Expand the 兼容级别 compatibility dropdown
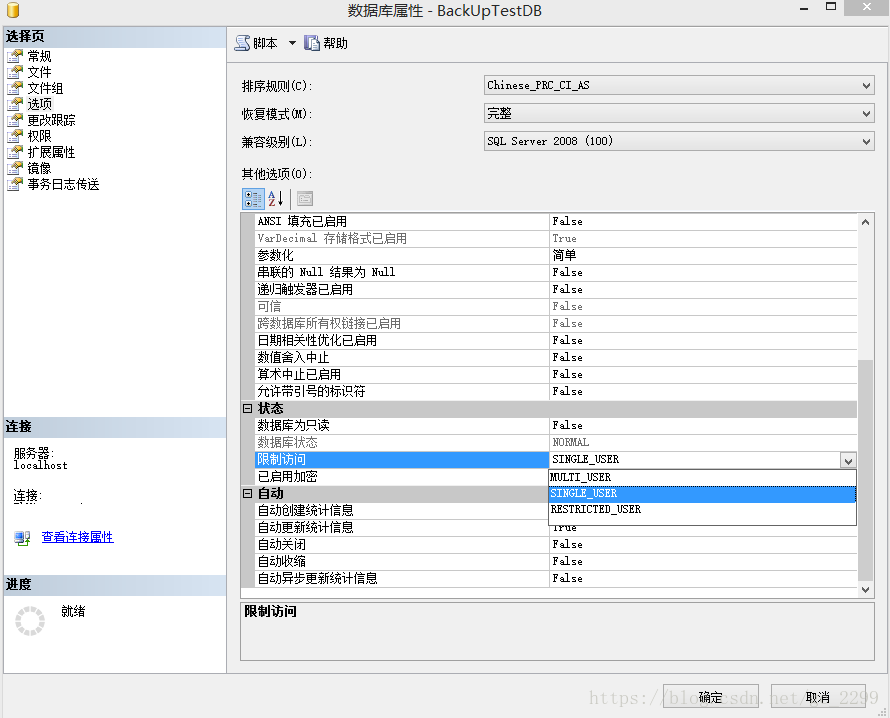Viewport: 890px width, 718px height. tap(866, 142)
